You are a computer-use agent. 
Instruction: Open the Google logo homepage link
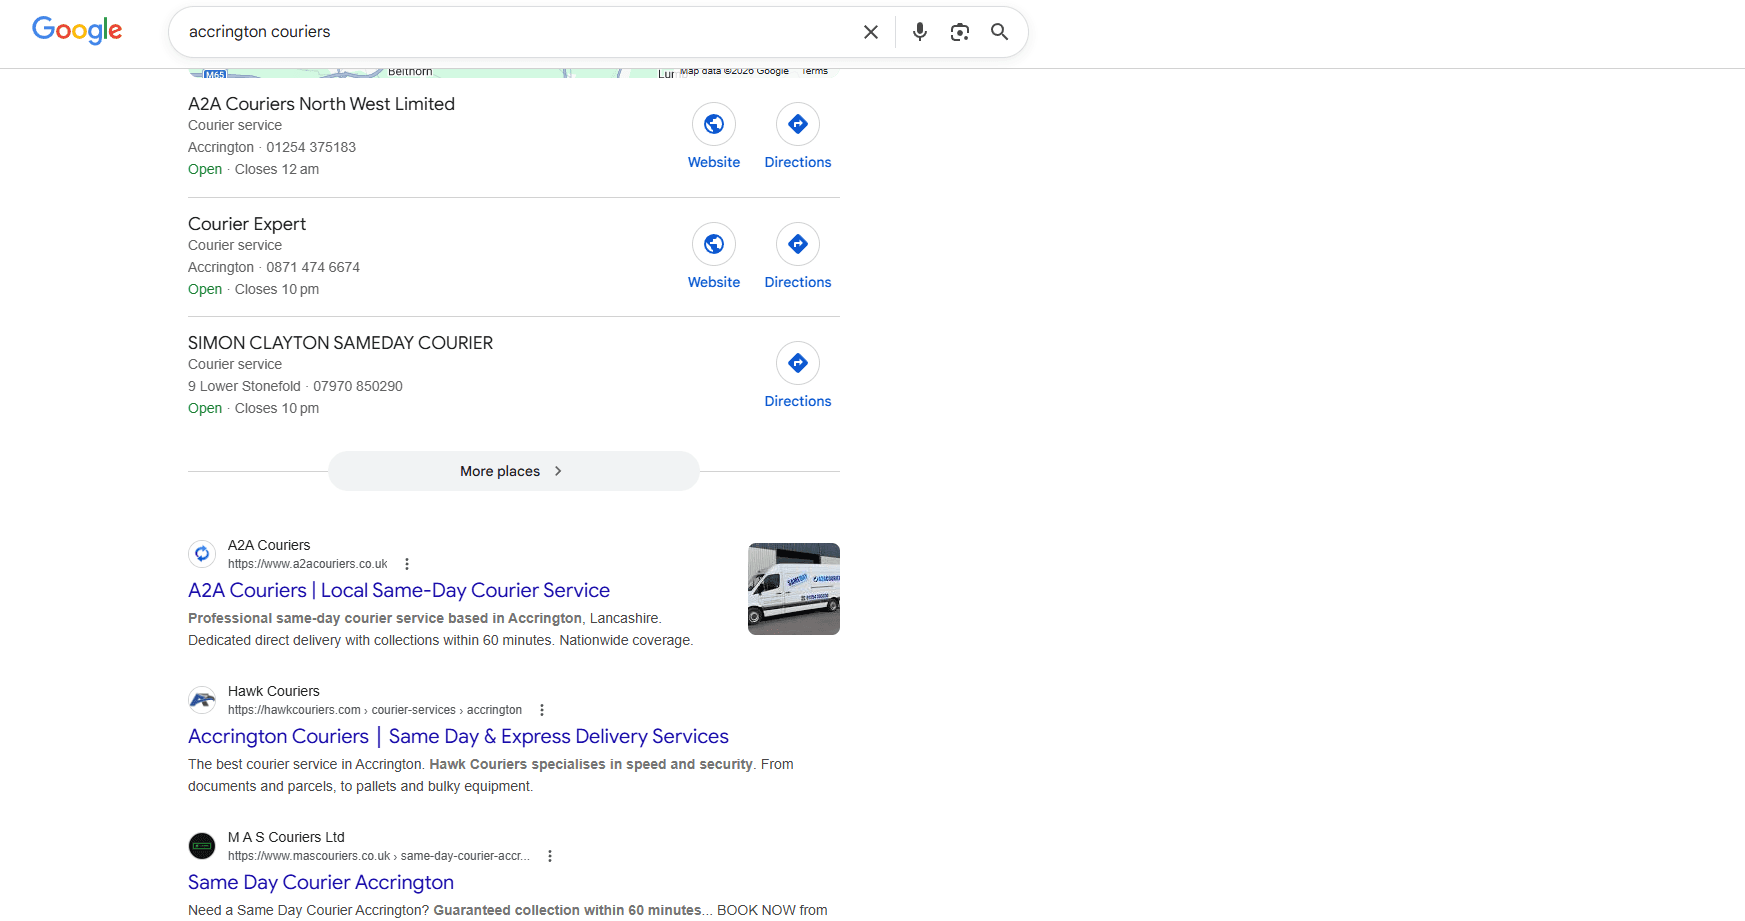point(77,31)
